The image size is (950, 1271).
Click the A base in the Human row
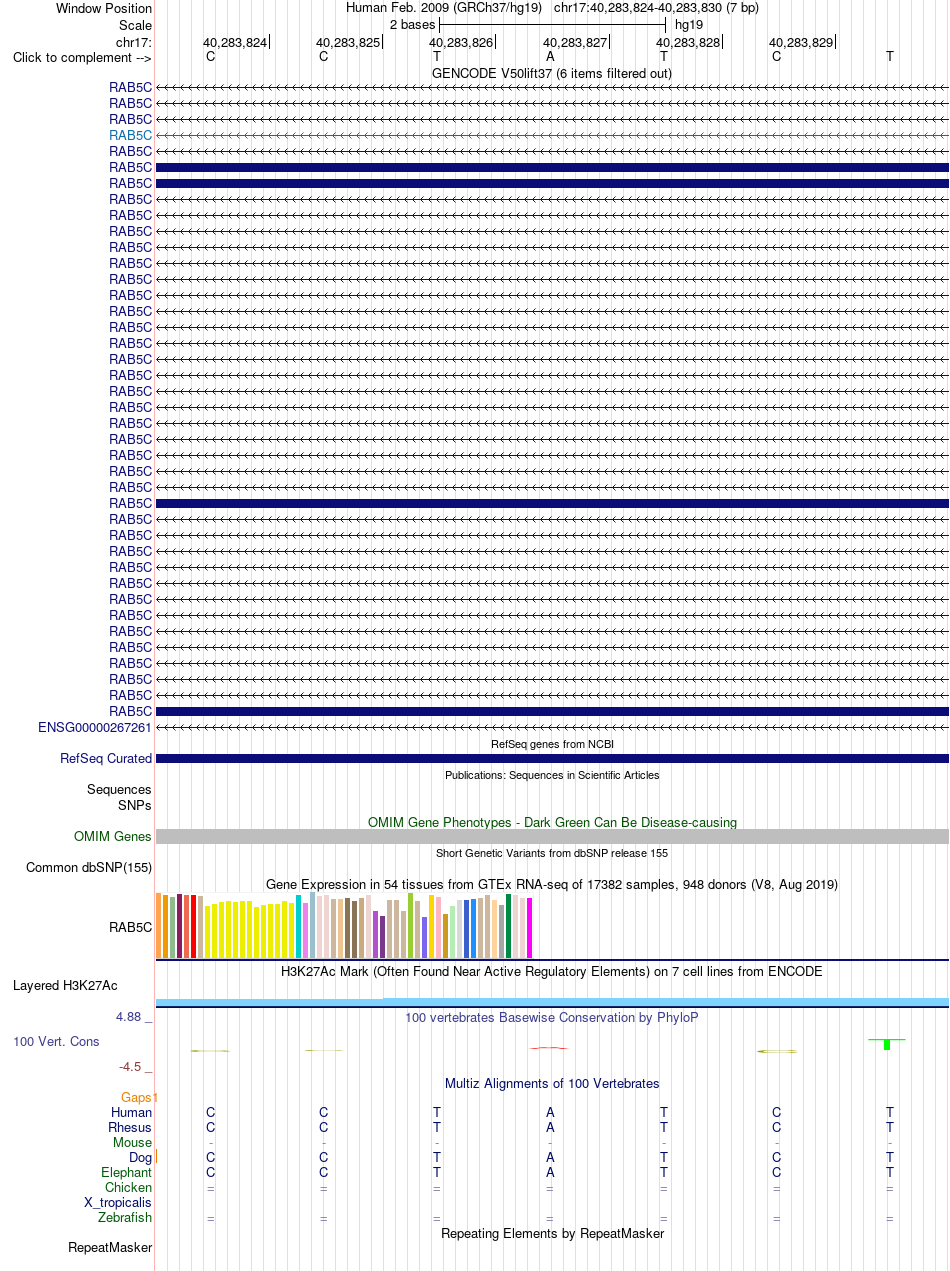[550, 1113]
